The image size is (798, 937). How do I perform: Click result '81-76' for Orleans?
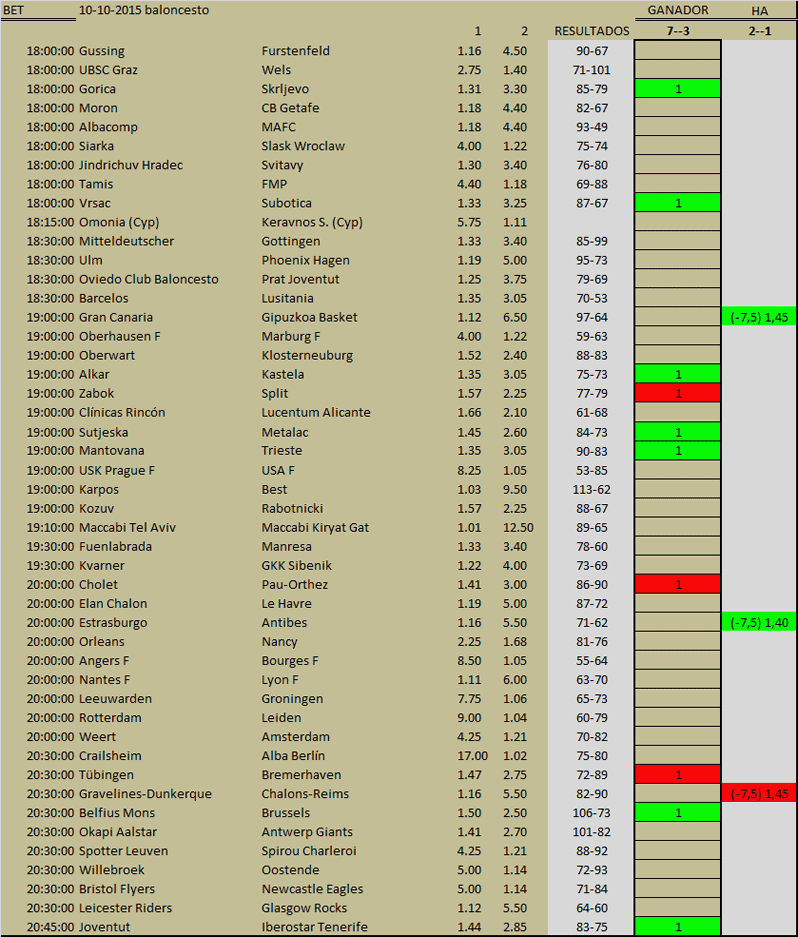tap(592, 642)
